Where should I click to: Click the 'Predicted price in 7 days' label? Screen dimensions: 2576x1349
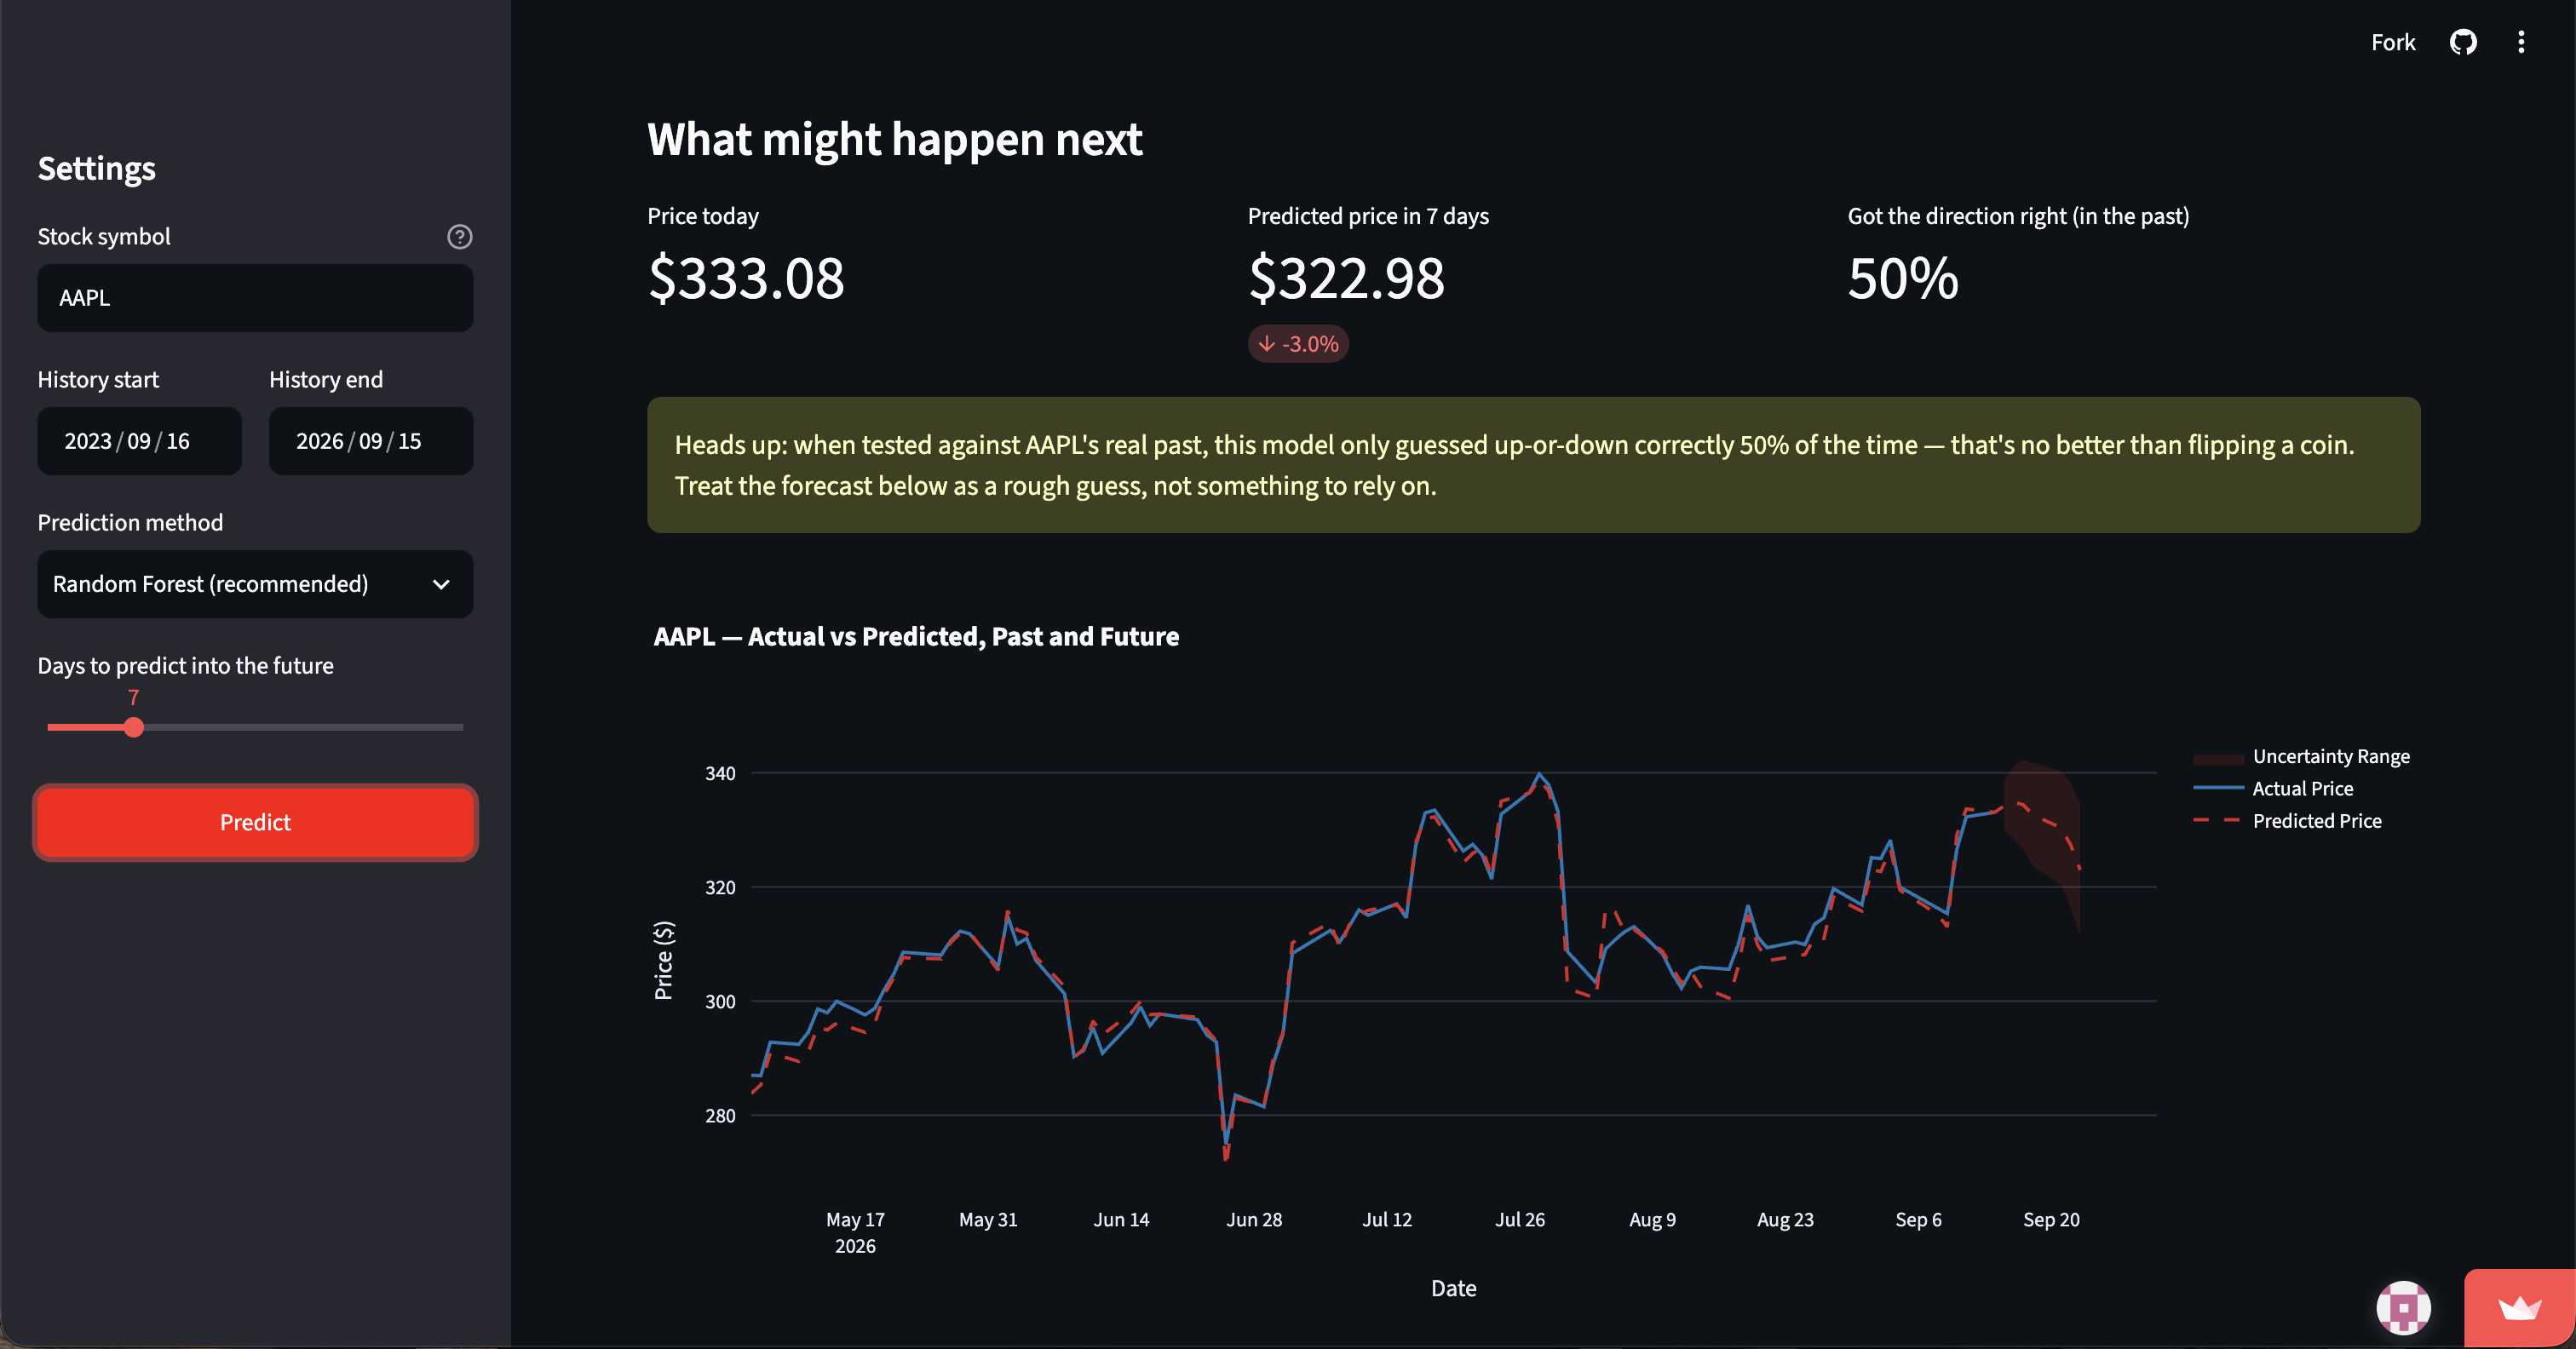(1368, 216)
